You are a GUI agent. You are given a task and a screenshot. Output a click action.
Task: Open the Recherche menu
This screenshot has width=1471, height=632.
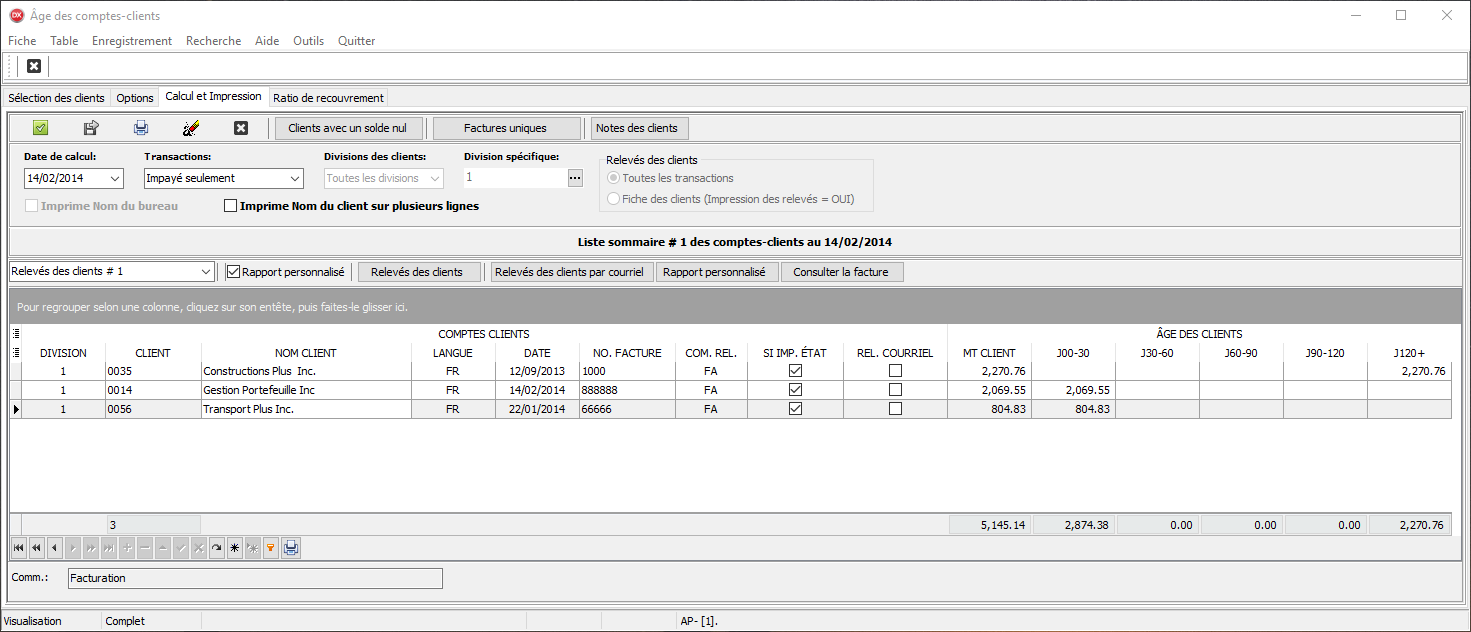(214, 41)
